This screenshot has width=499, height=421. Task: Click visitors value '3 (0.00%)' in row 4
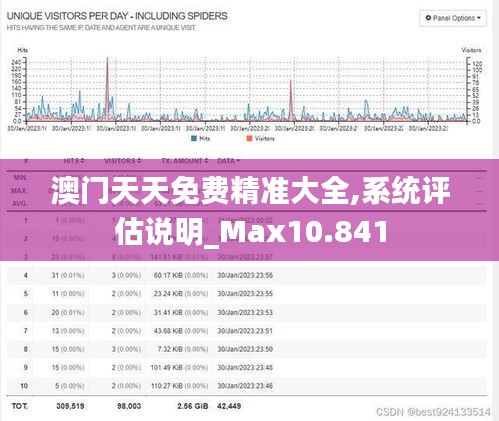coord(126,275)
